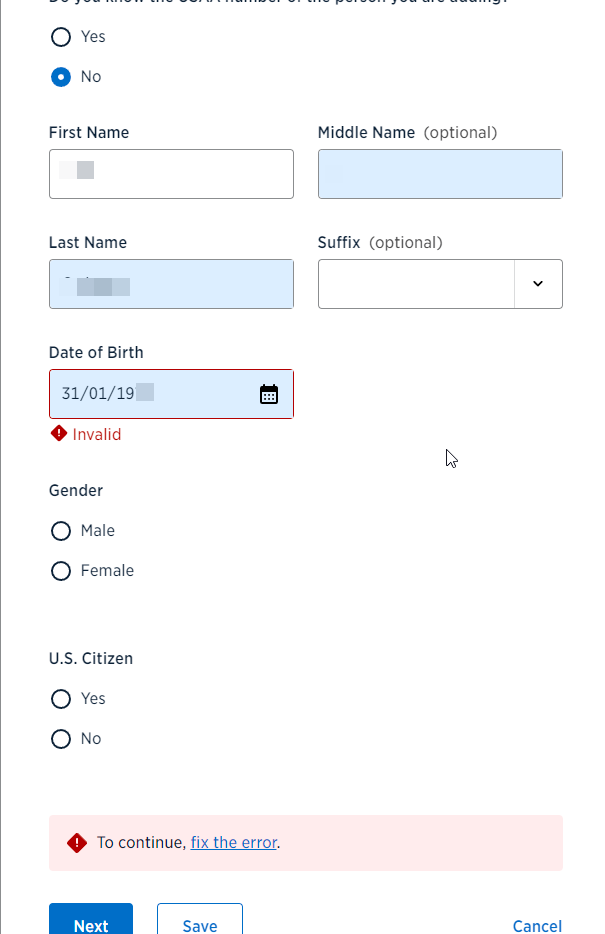
Task: Choose Male for Gender
Action: (x=61, y=531)
